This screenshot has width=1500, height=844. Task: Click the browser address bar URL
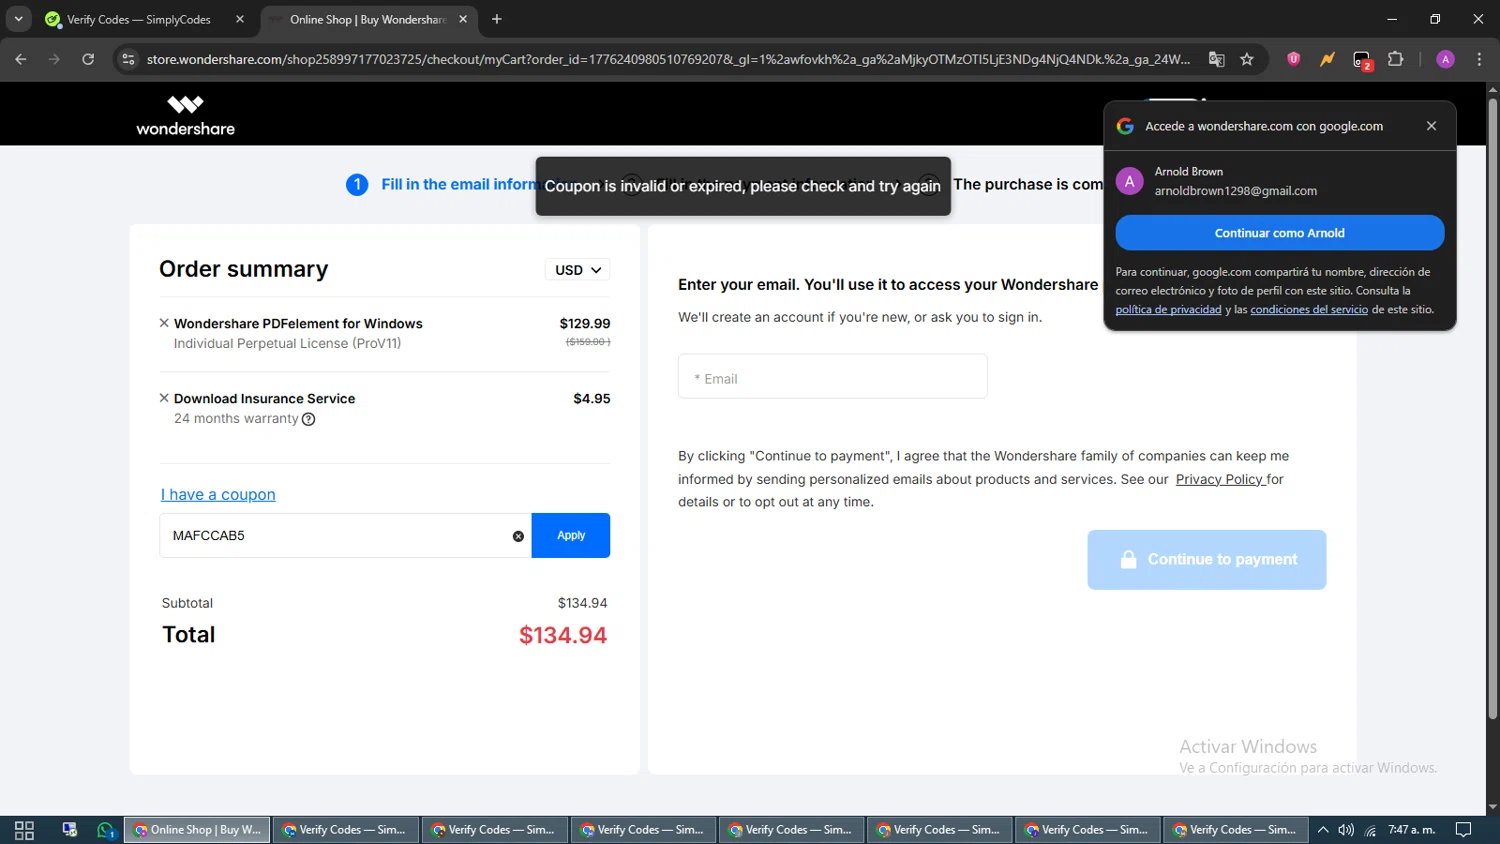pos(668,59)
